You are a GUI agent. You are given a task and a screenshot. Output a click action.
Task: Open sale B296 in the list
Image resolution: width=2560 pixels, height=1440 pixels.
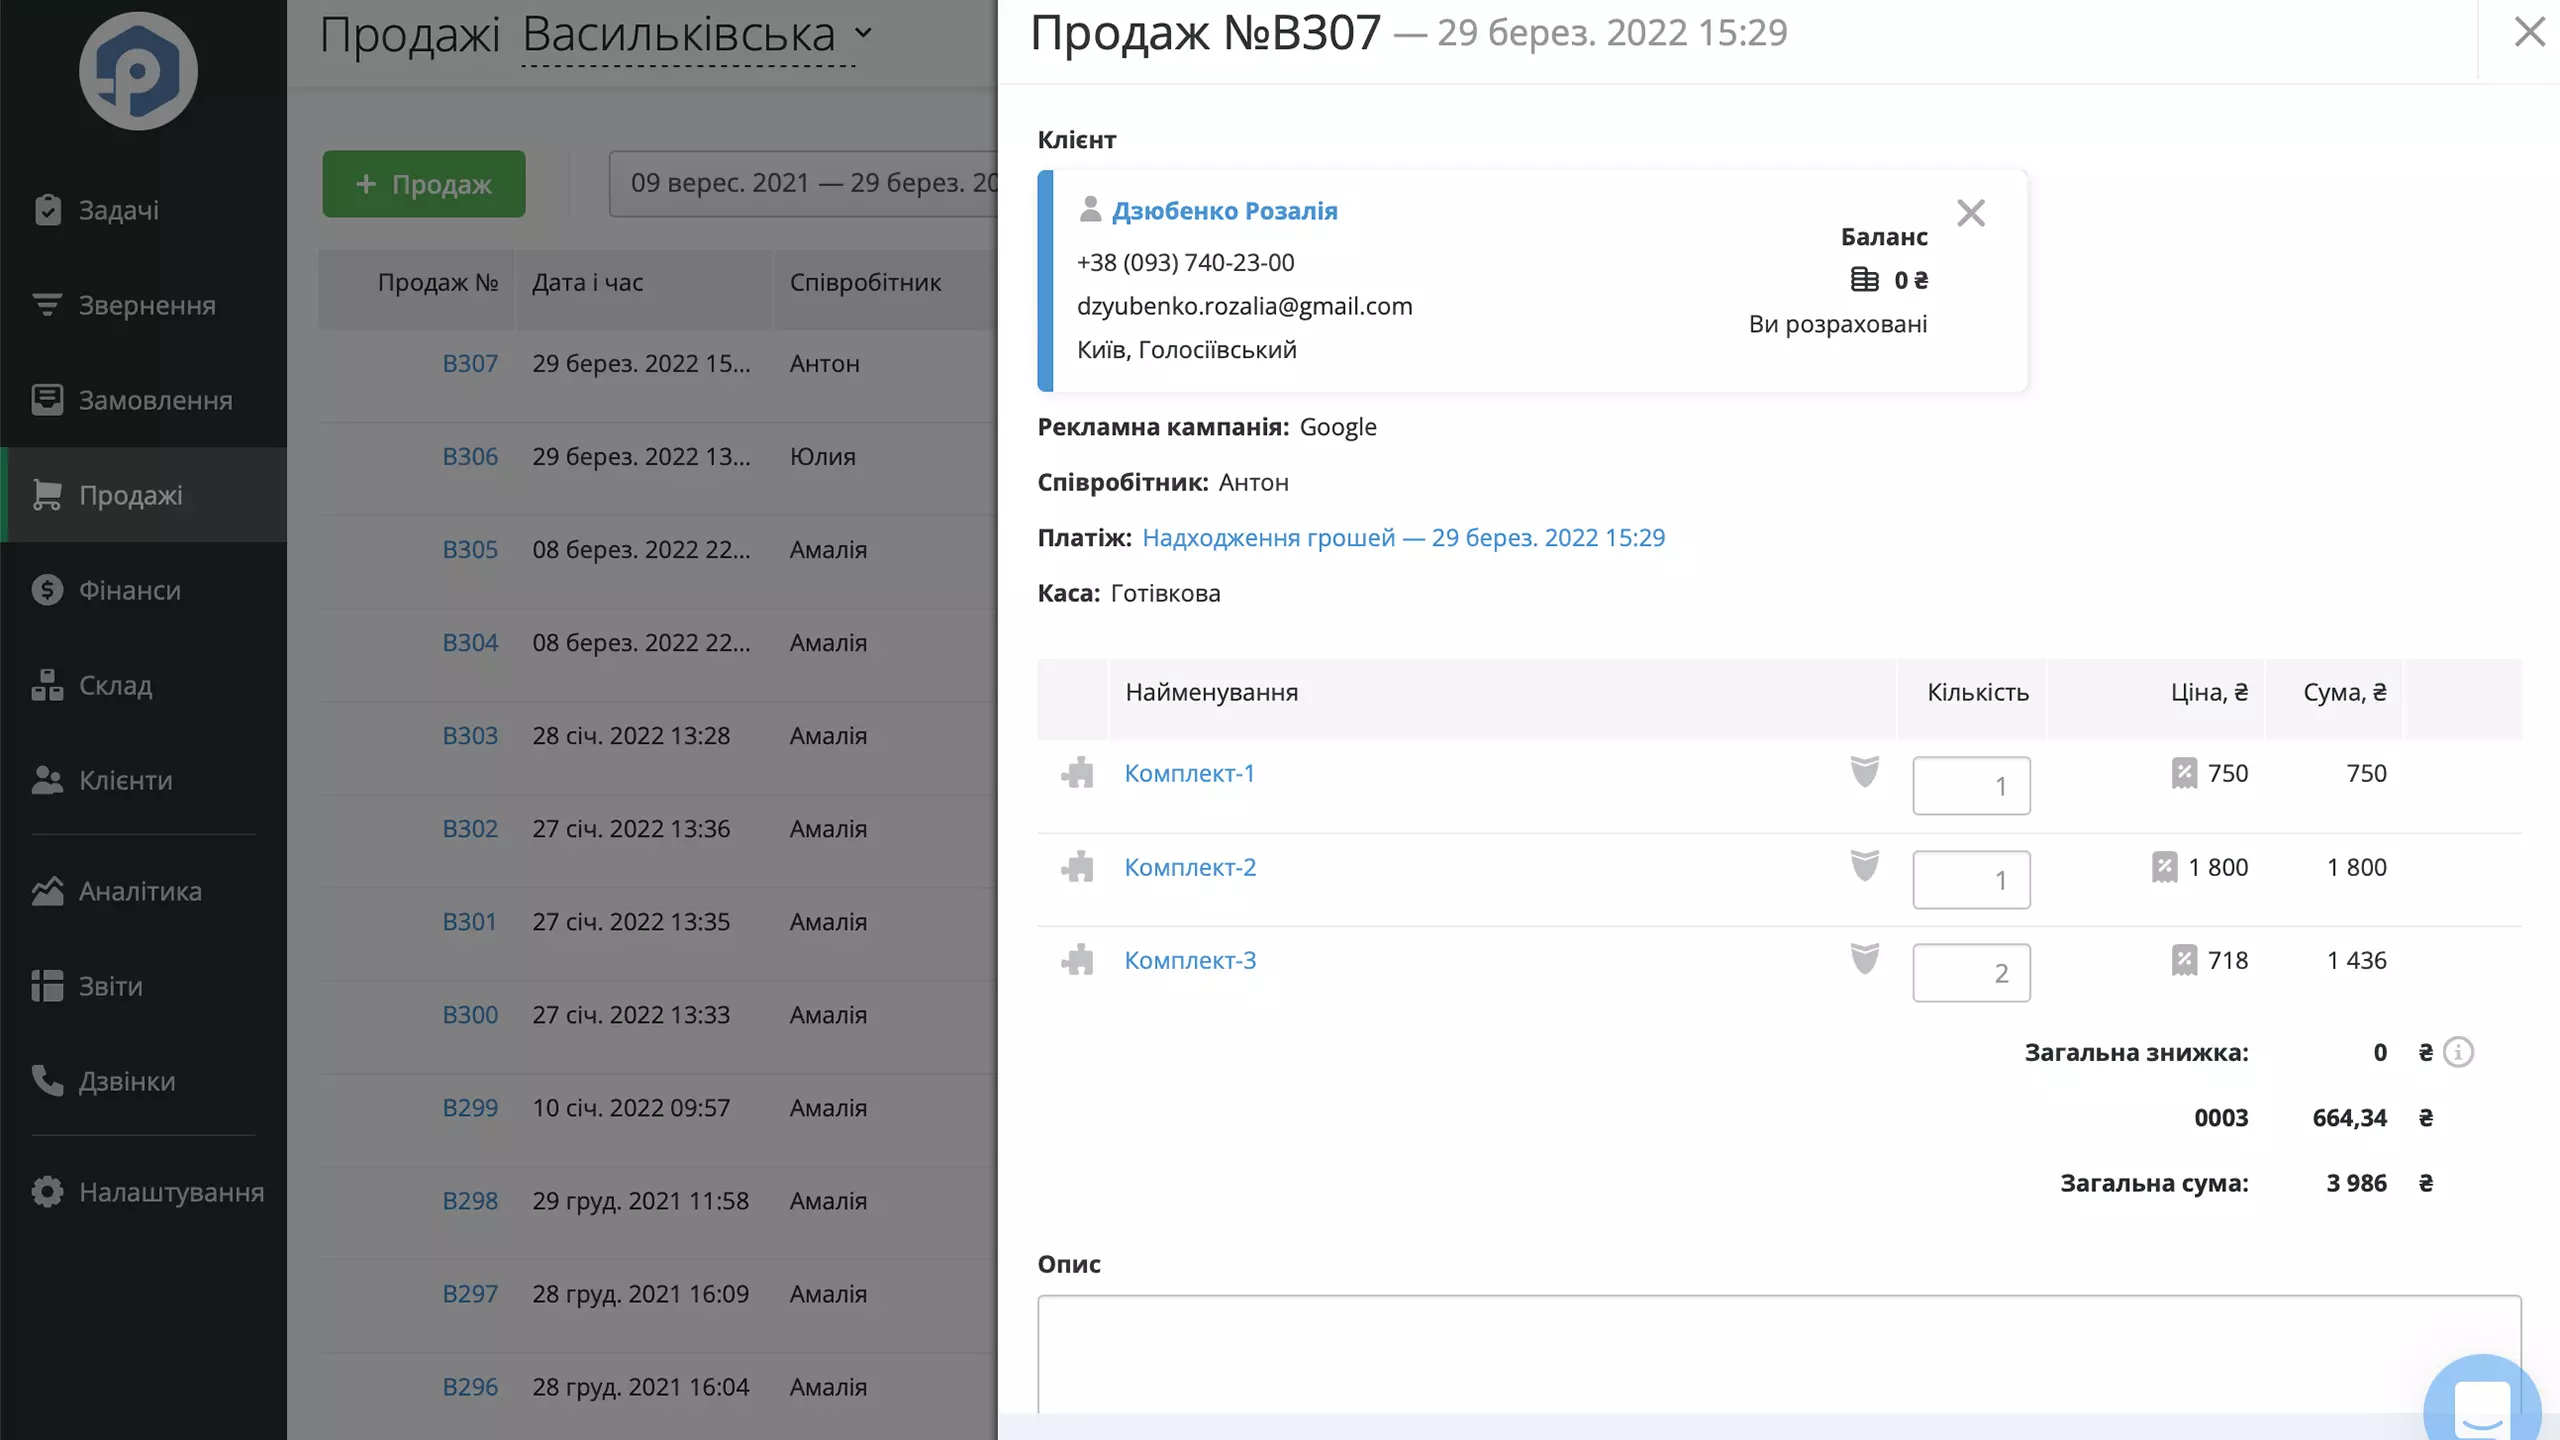(x=470, y=1386)
